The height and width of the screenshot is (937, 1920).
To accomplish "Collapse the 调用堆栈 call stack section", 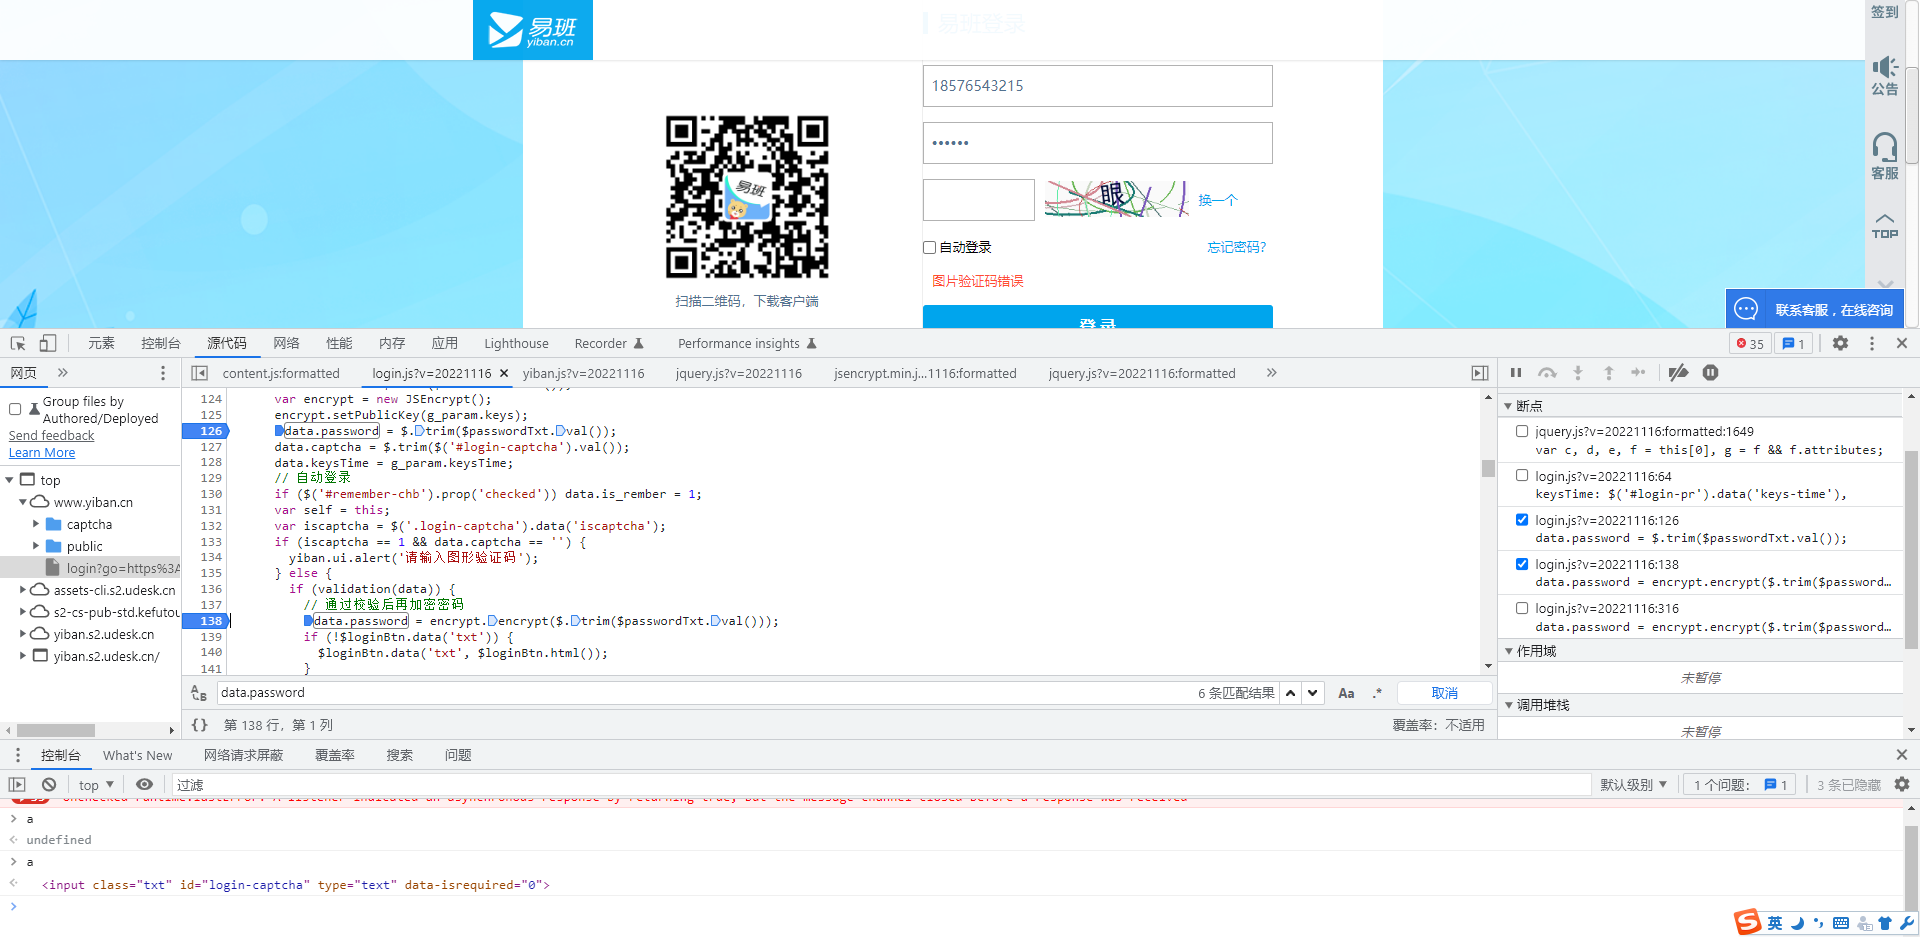I will (x=1508, y=705).
